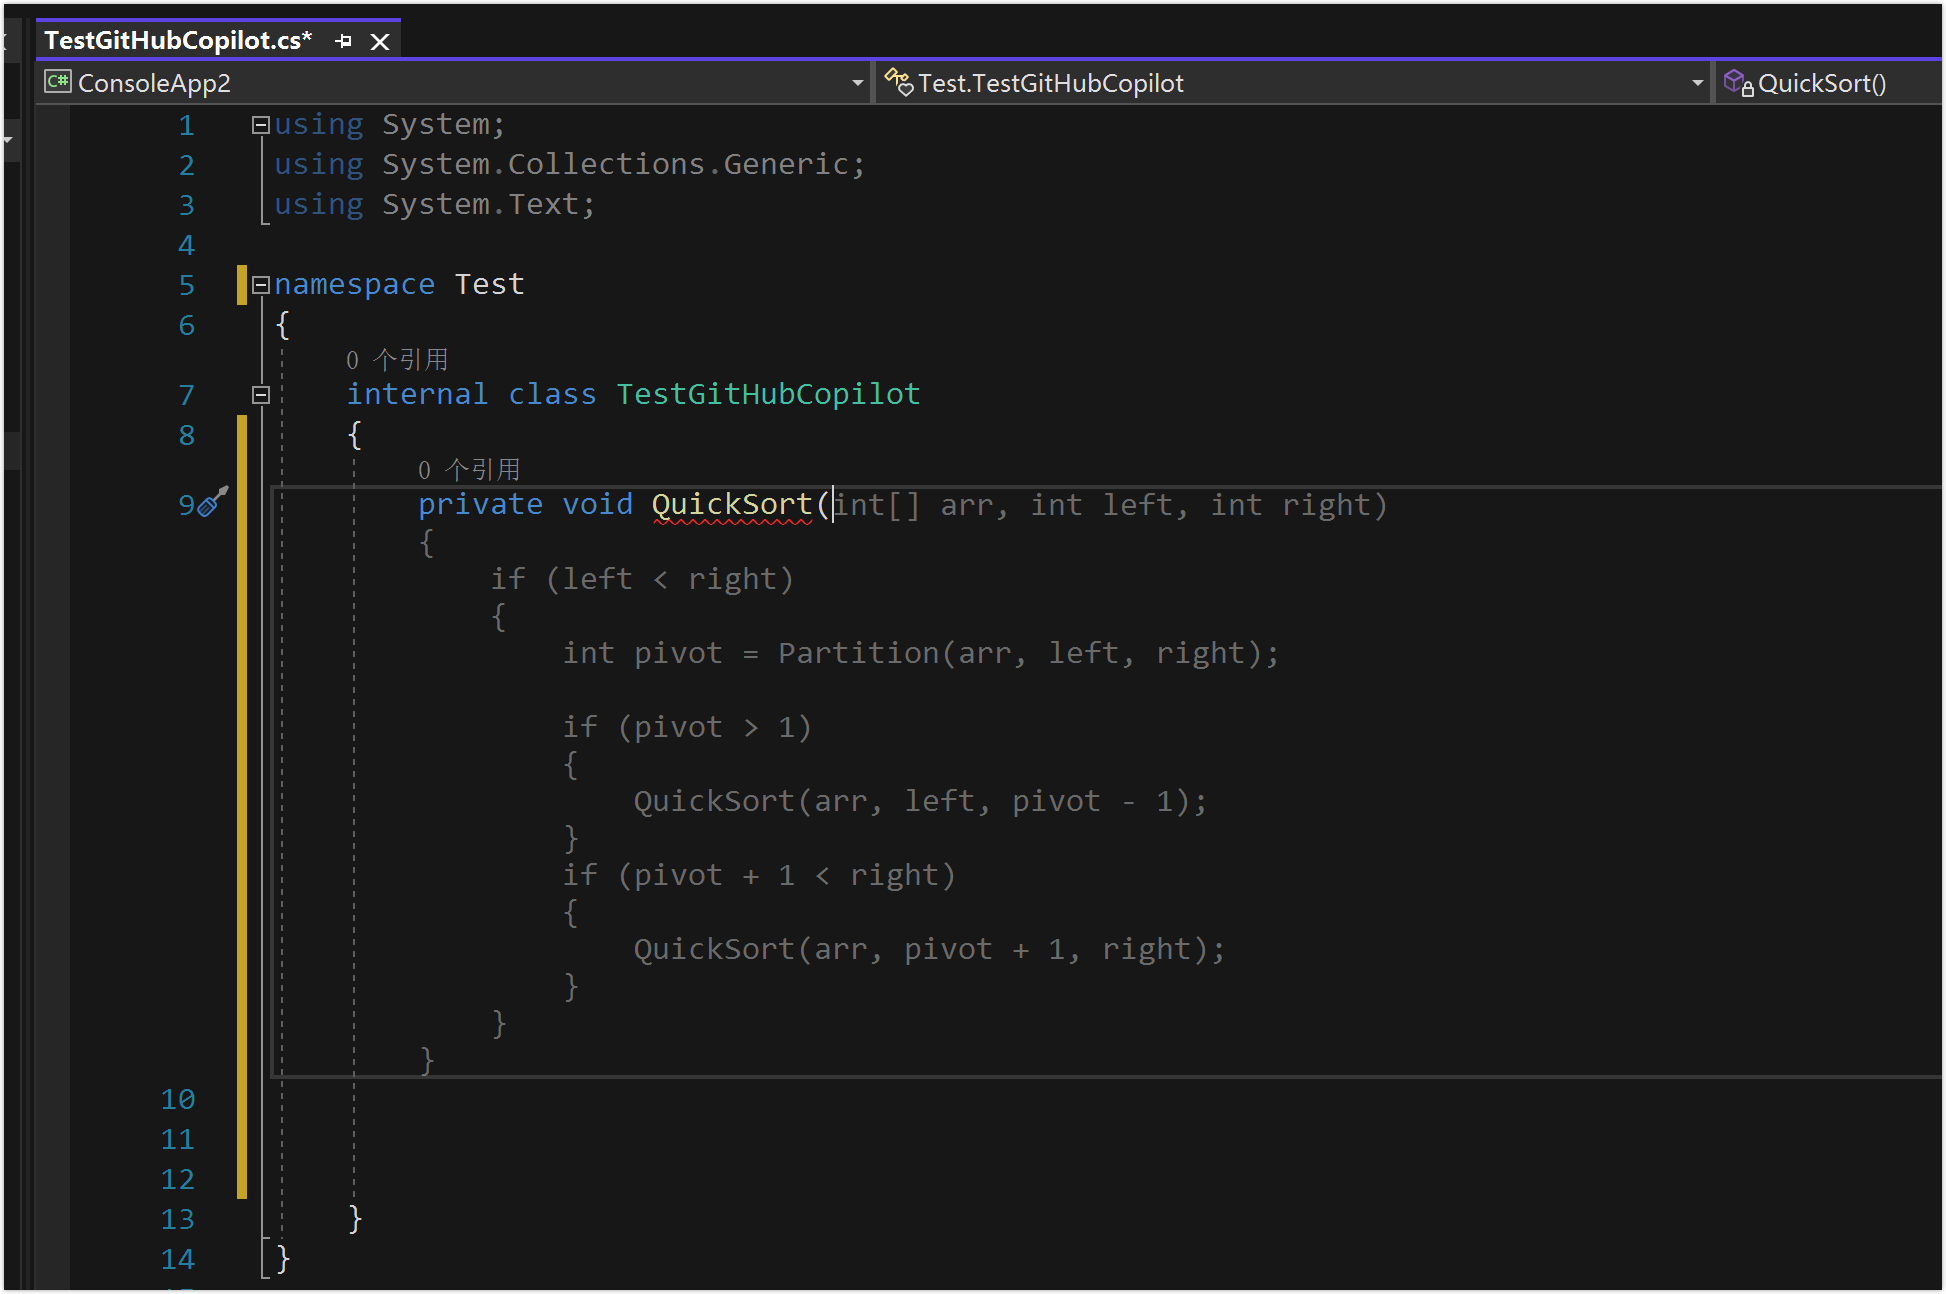Click the TestGitHubCopilot class name
The image size is (1946, 1294).
[767, 394]
